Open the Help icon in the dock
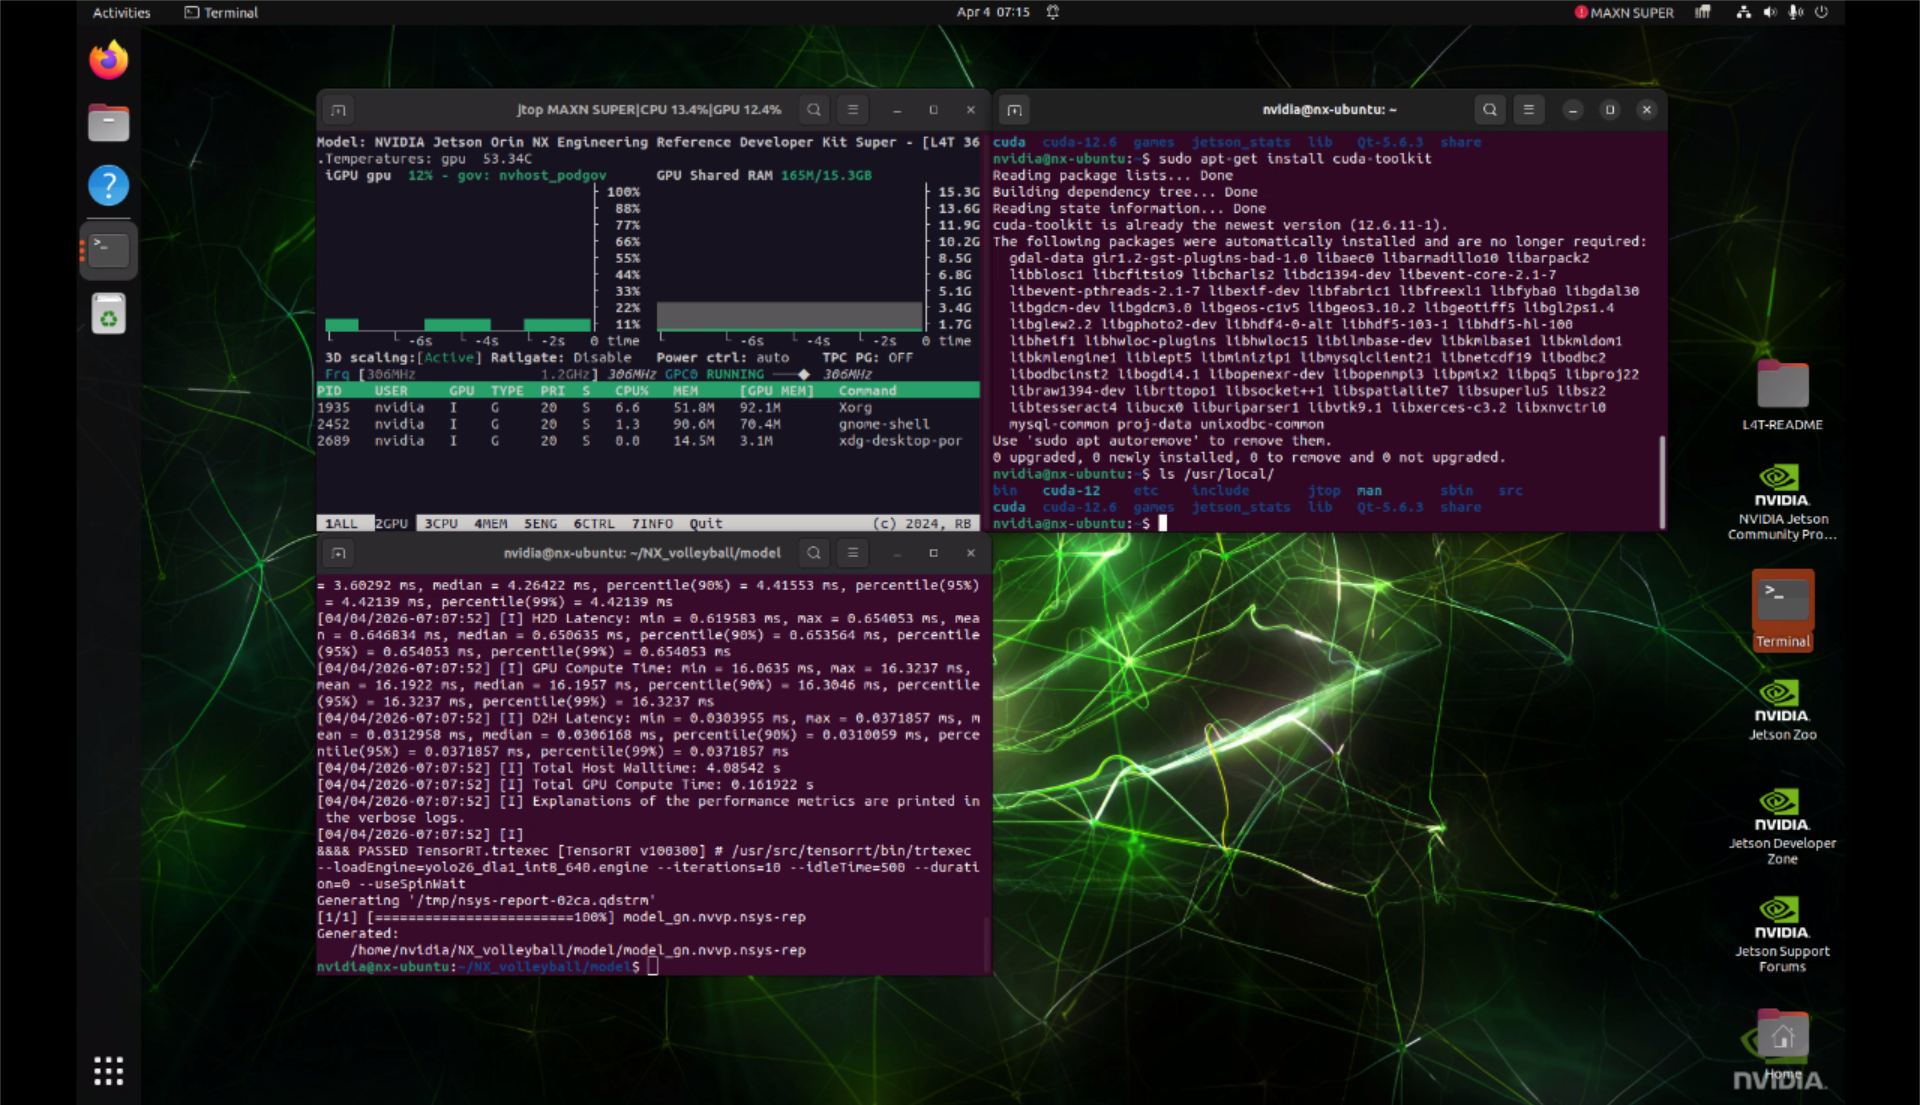Viewport: 1920px width, 1105px height. click(x=109, y=186)
